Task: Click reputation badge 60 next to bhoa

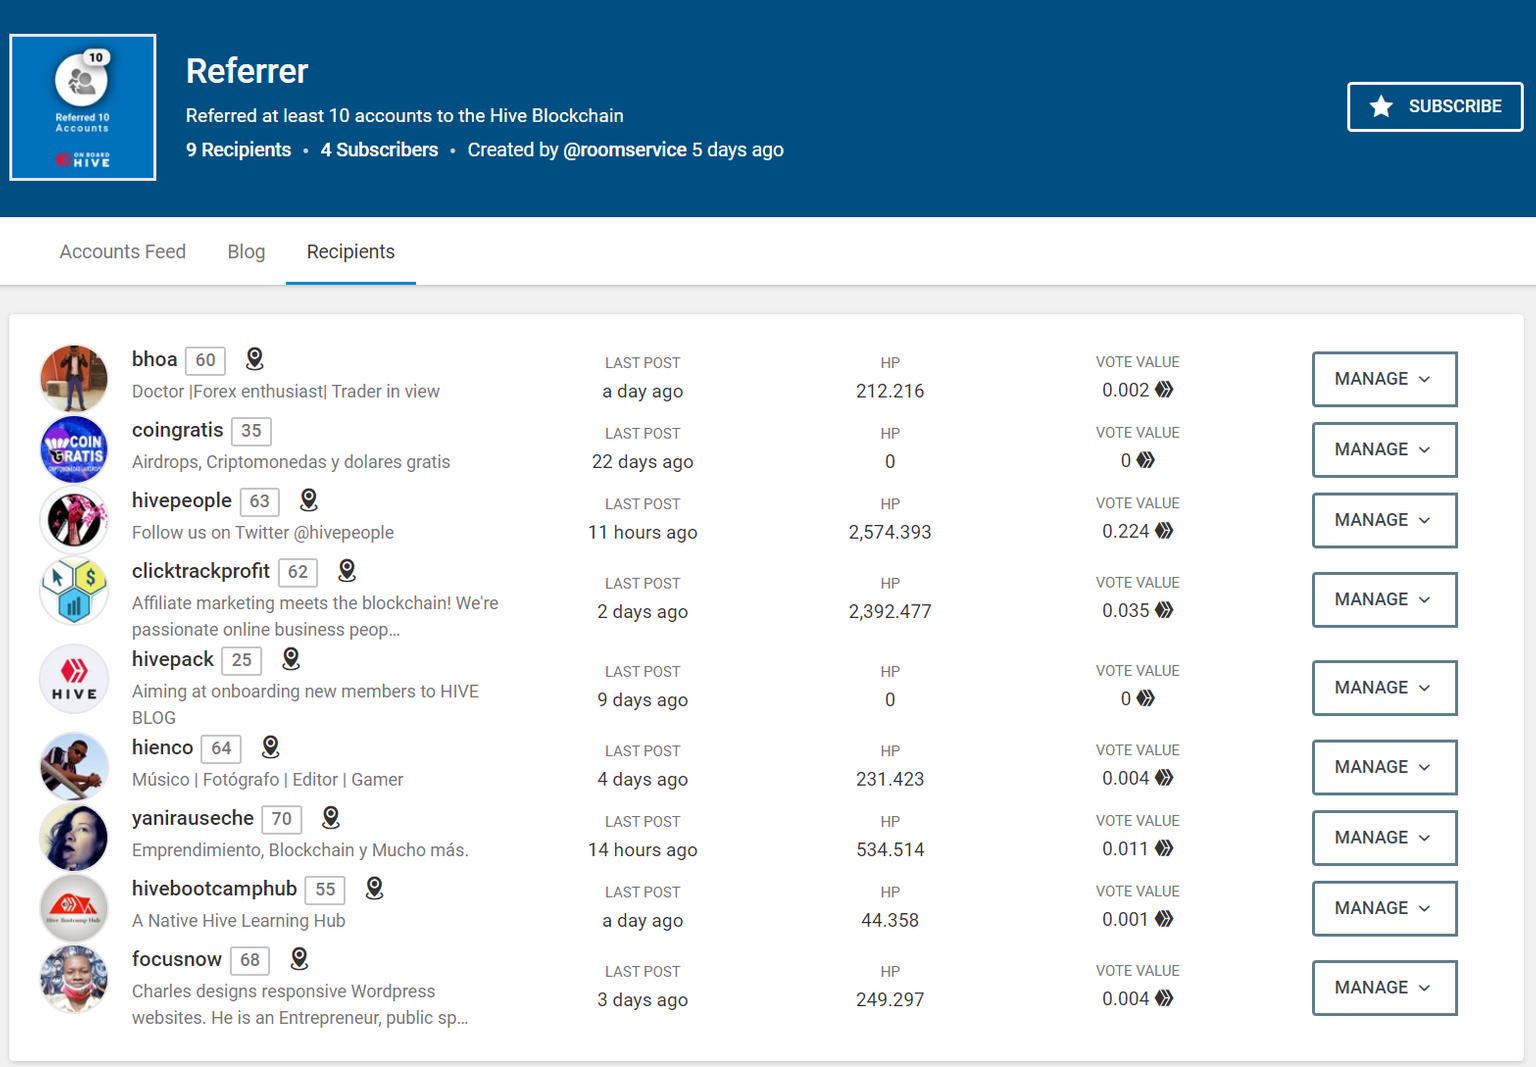Action: pyautogui.click(x=205, y=360)
